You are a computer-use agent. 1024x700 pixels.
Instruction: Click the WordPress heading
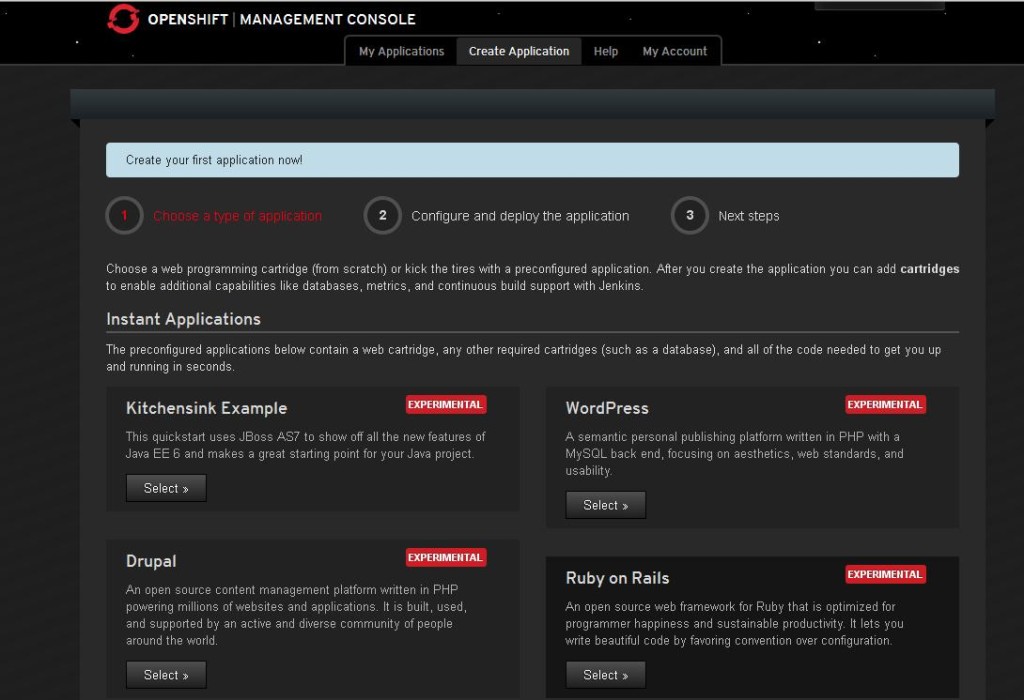click(607, 408)
